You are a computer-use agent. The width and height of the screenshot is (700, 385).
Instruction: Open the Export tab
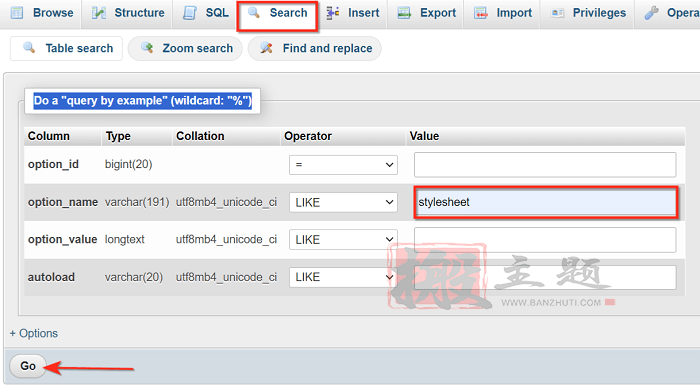pos(426,13)
